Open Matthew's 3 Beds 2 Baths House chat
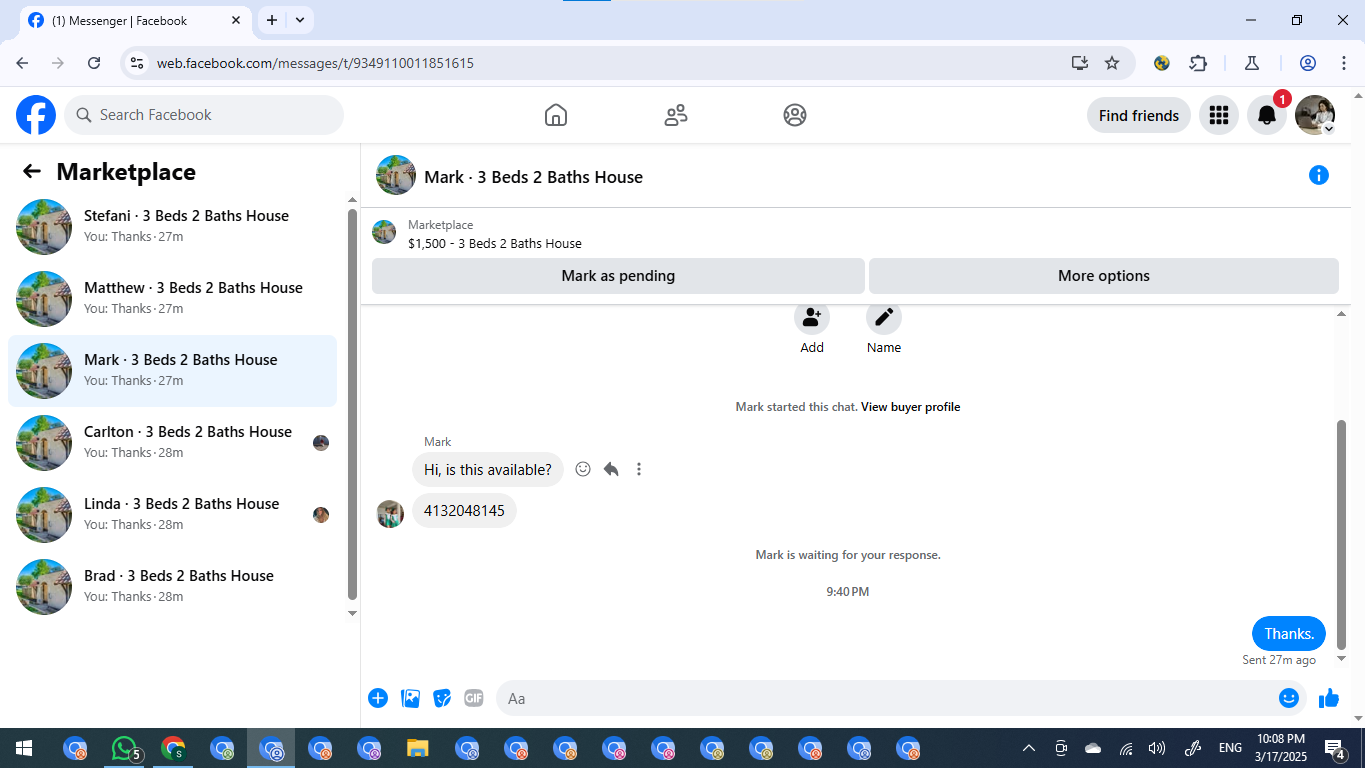Viewport: 1365px width, 768px height. pyautogui.click(x=173, y=299)
